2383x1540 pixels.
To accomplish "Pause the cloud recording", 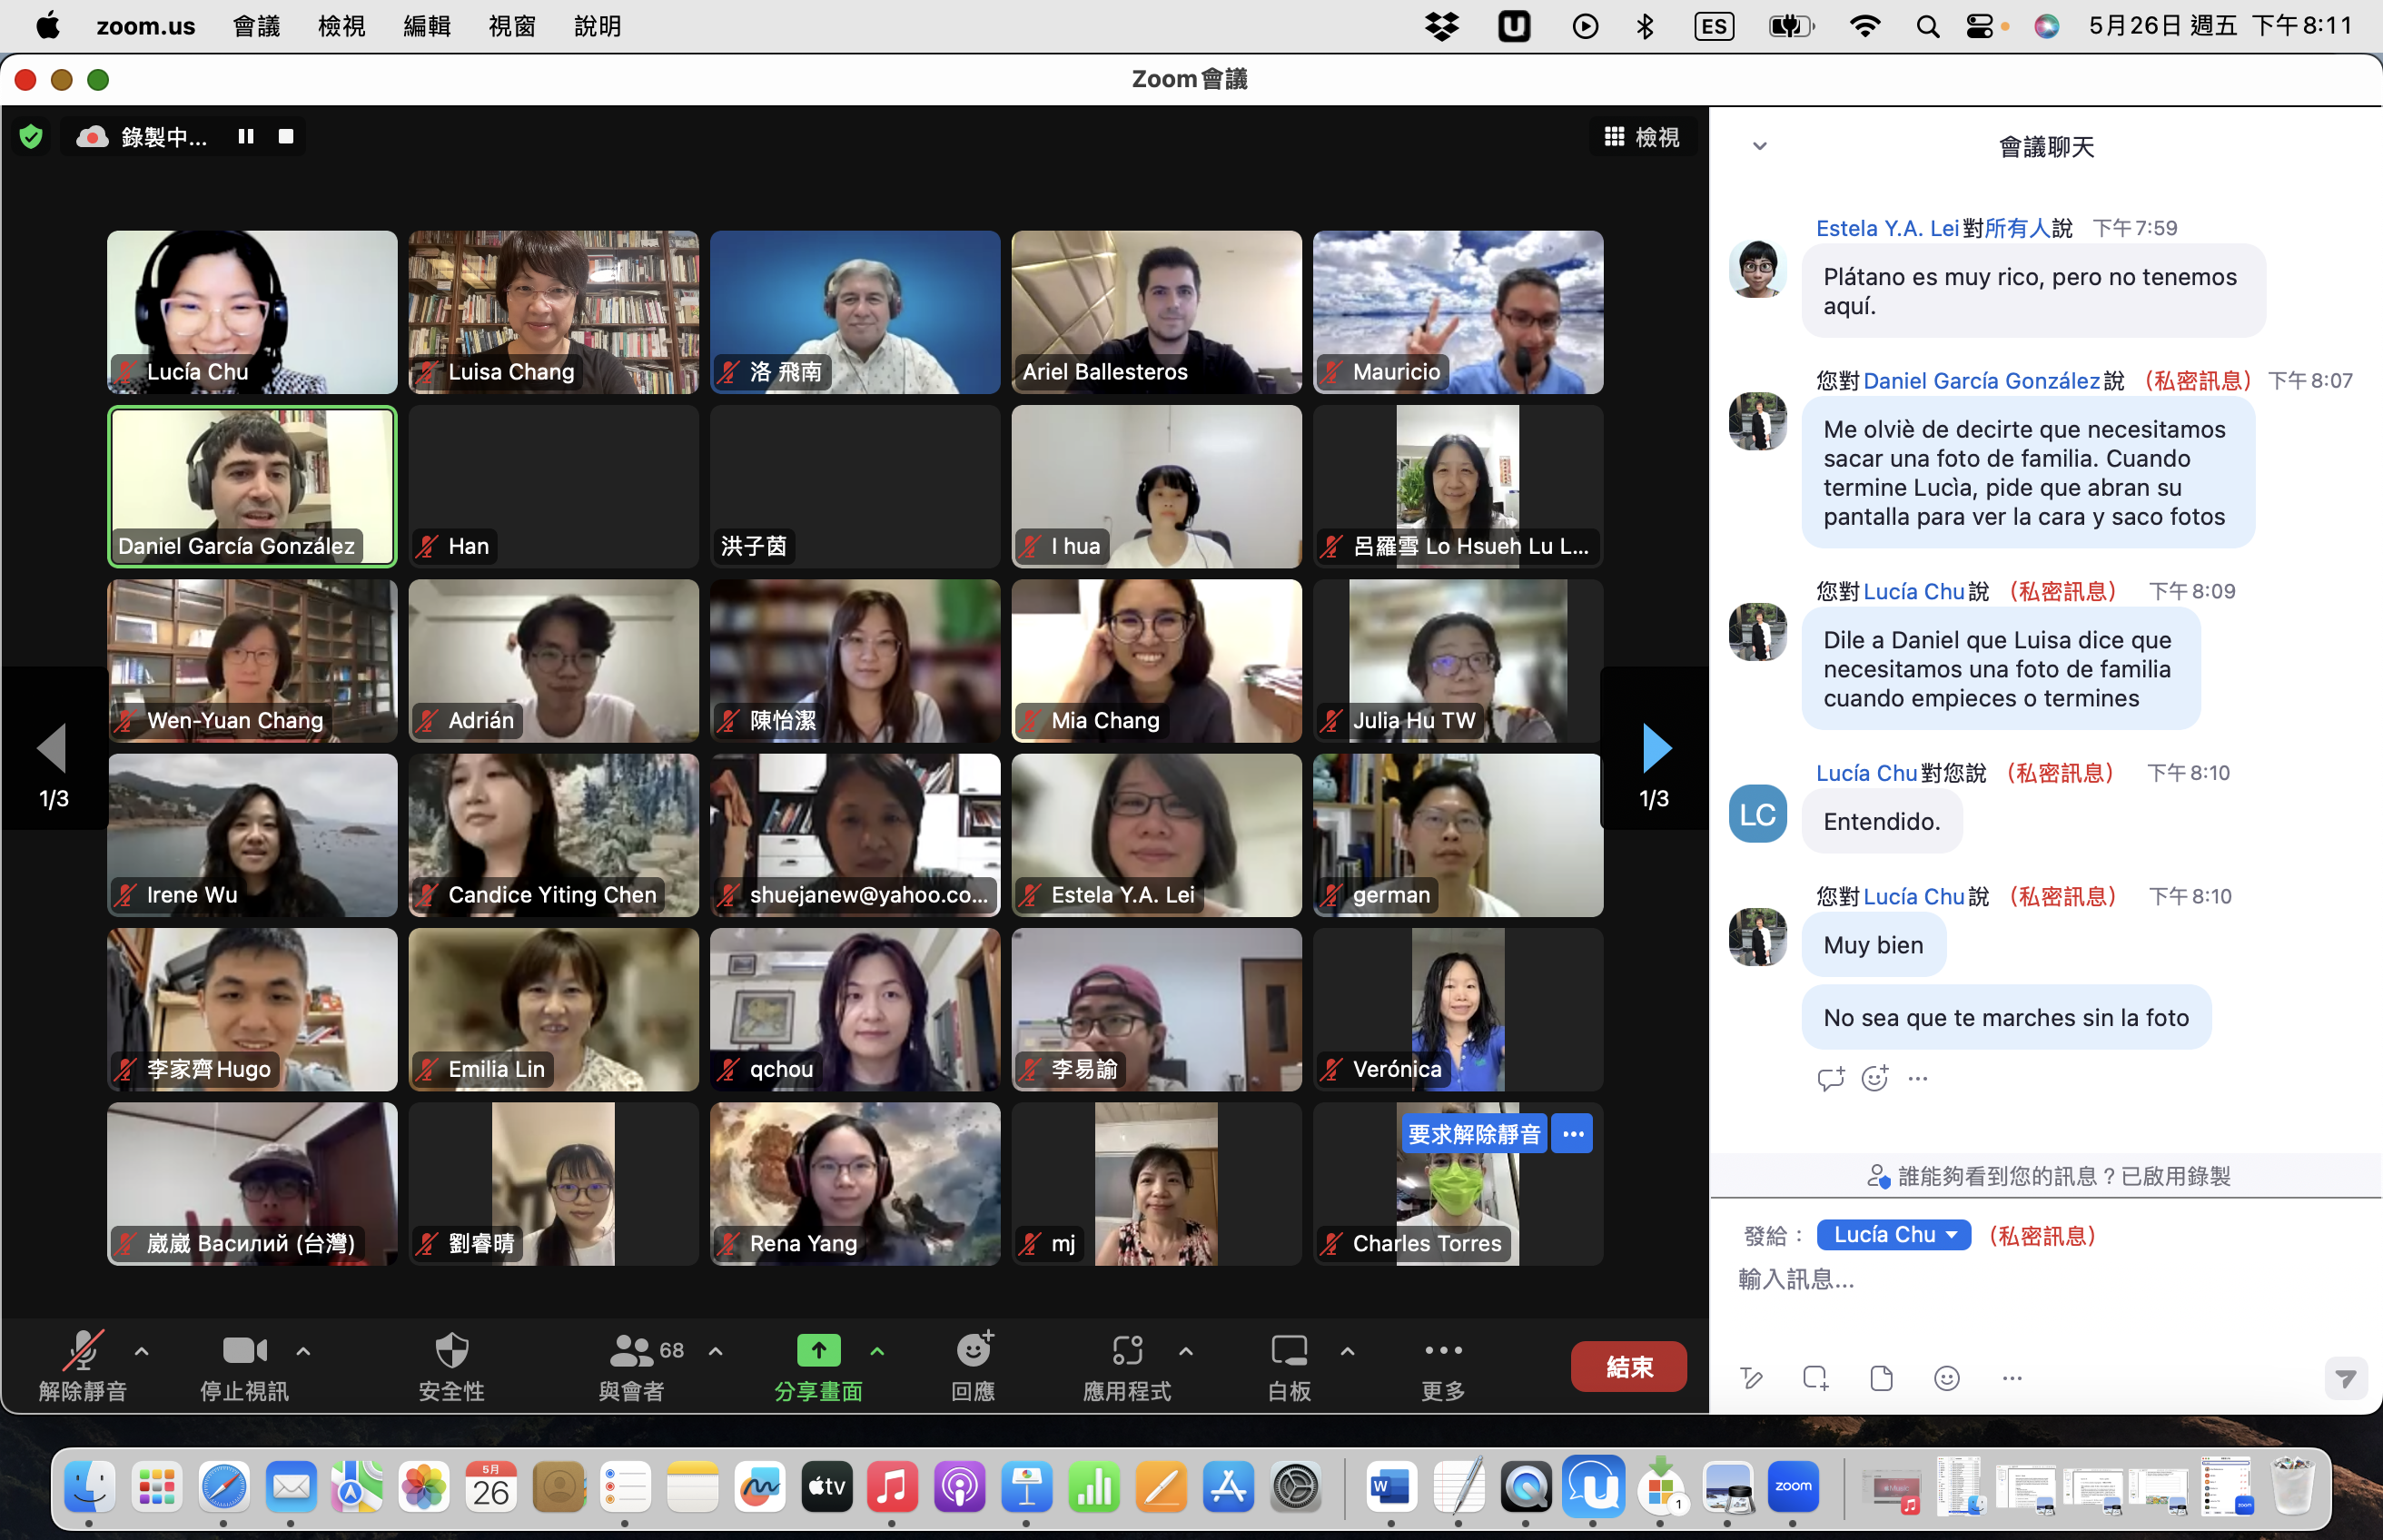I will [246, 136].
